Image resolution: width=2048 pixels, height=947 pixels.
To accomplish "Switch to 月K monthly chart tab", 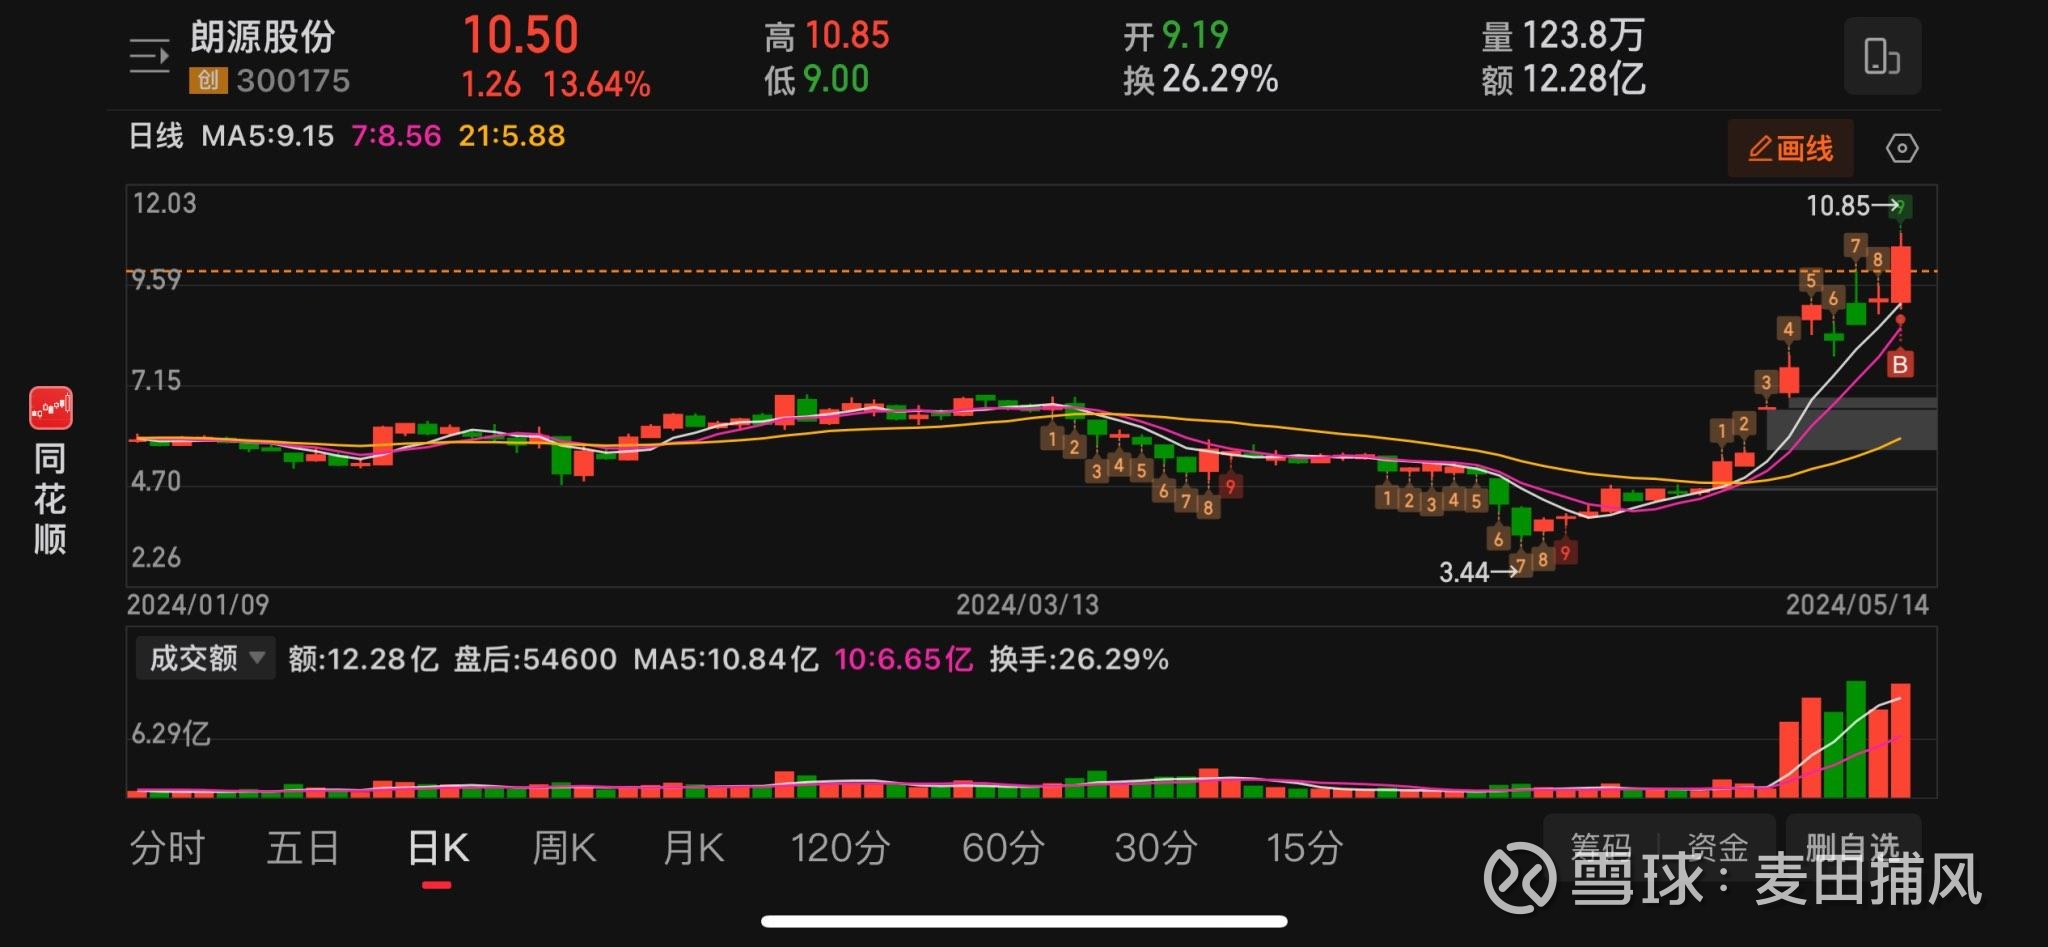I will pos(693,848).
